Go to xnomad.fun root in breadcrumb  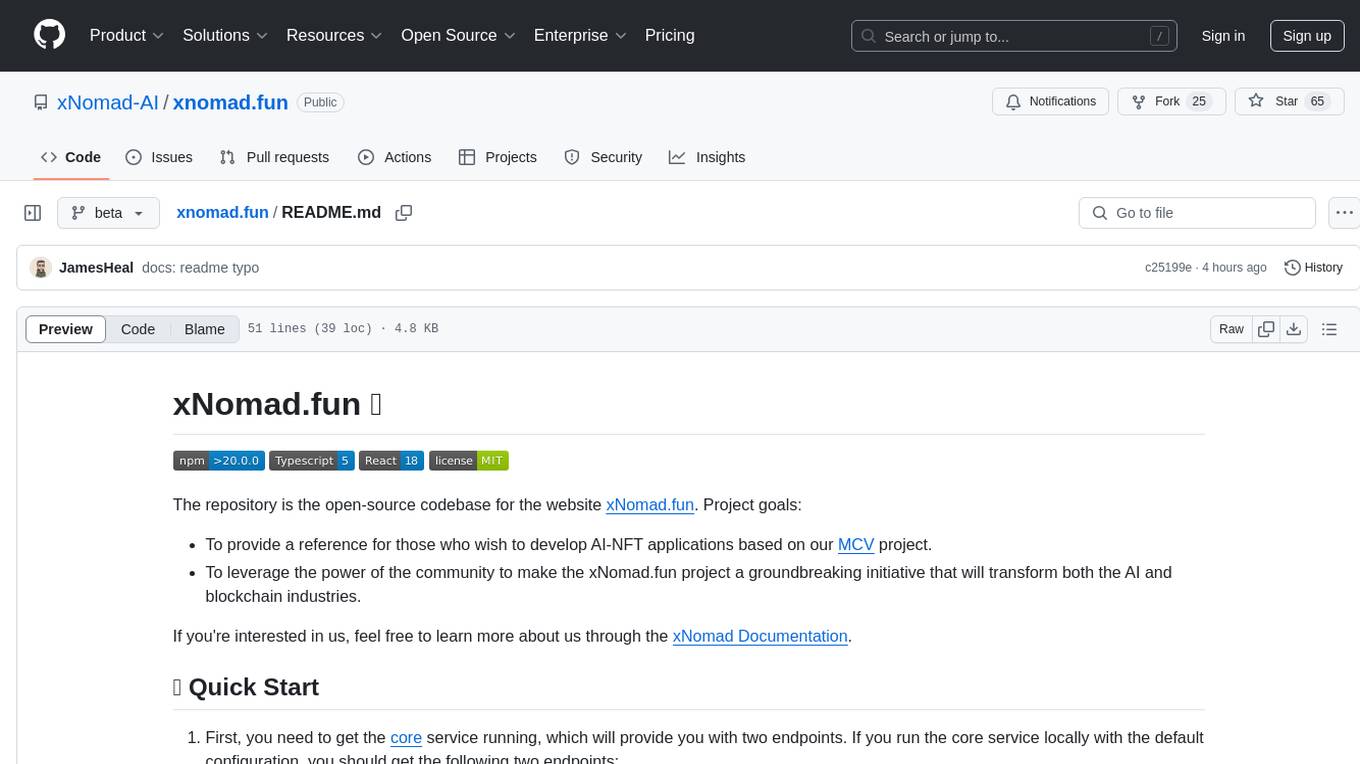pyautogui.click(x=222, y=212)
